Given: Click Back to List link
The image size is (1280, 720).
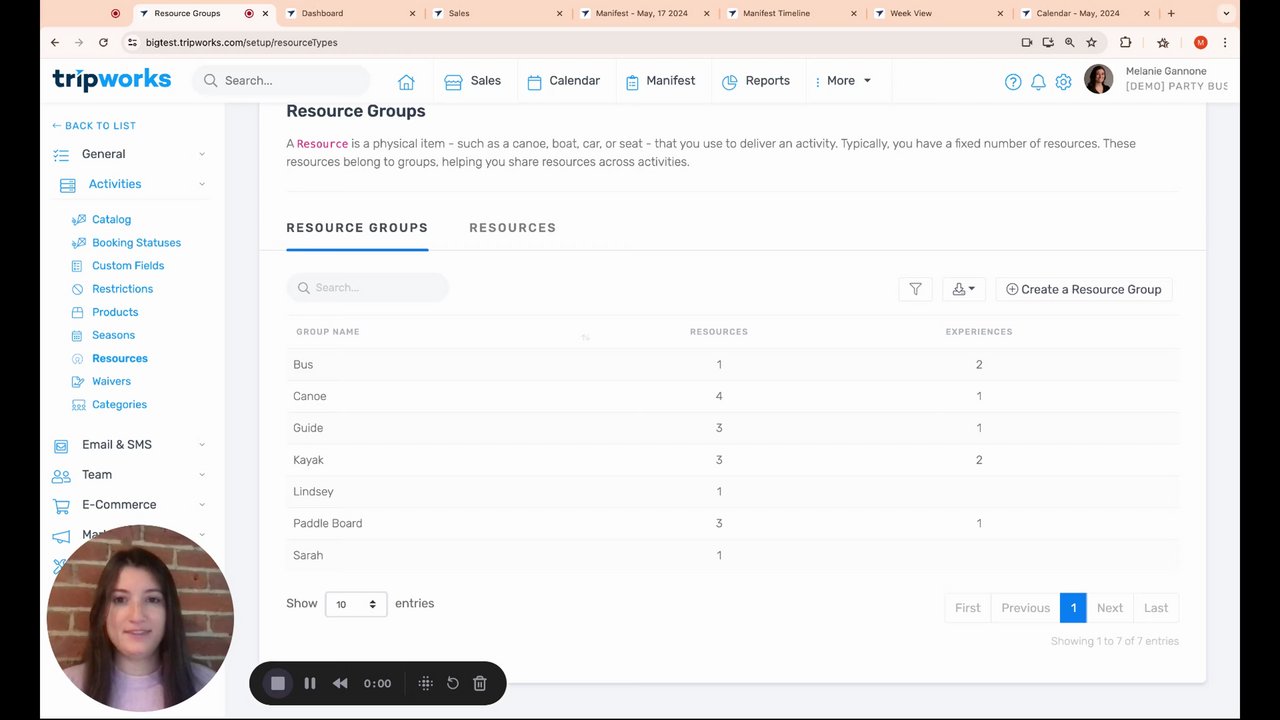Looking at the screenshot, I should [x=94, y=126].
